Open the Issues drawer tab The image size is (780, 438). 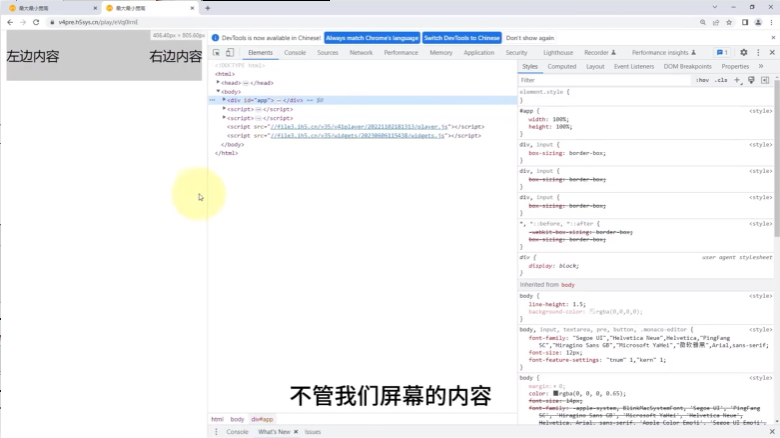312,432
